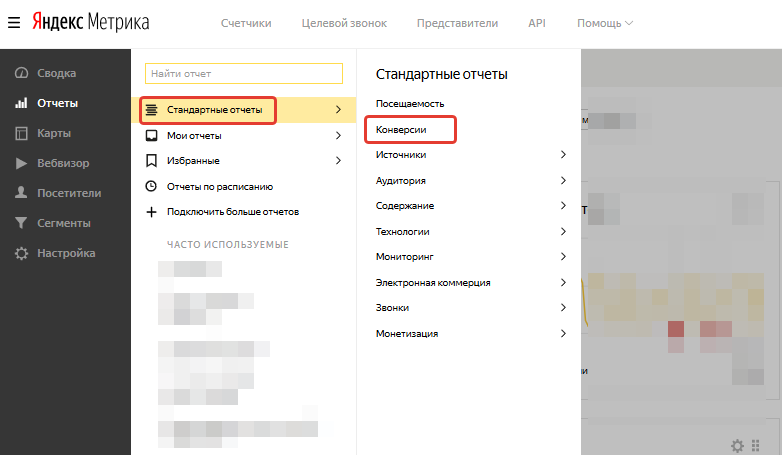Click the Избранные bookmark icon
Screen dimensions: 782x455
[151, 161]
